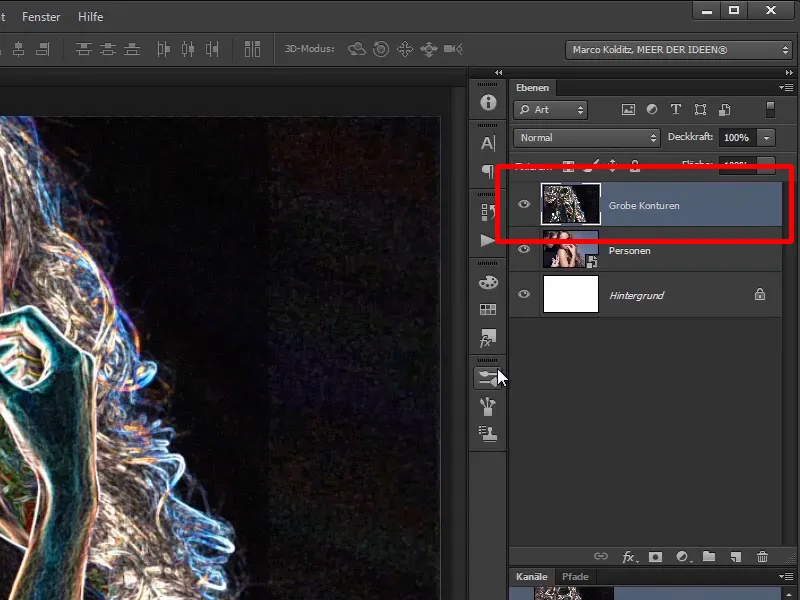
Task: Toggle the layer filtering on/off switch
Action: pyautogui.click(x=770, y=109)
